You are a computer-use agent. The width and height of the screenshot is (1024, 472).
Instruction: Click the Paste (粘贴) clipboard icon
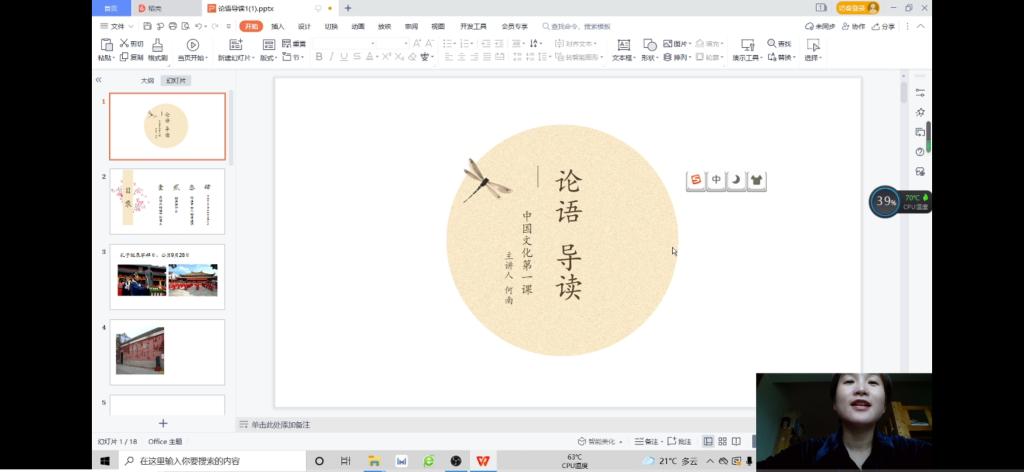coord(106,45)
